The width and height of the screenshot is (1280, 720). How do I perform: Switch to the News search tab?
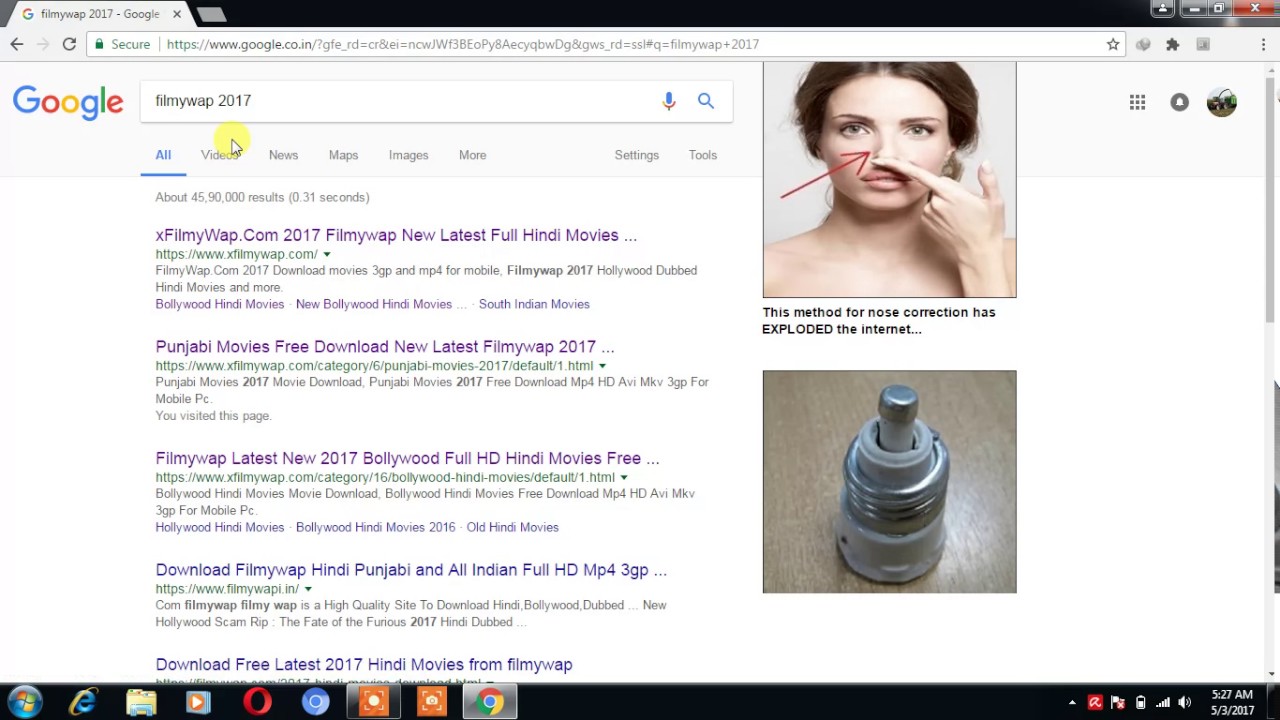tap(283, 155)
